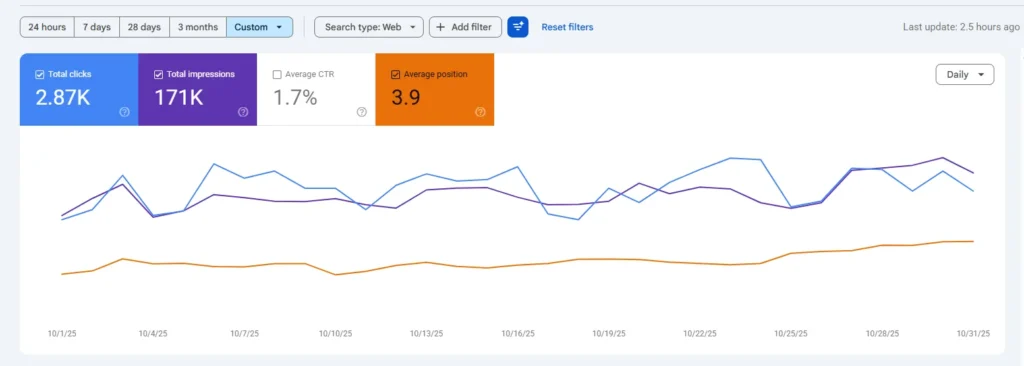The height and width of the screenshot is (366, 1024).
Task: Click the 10/19/25 axis label
Action: coord(609,333)
